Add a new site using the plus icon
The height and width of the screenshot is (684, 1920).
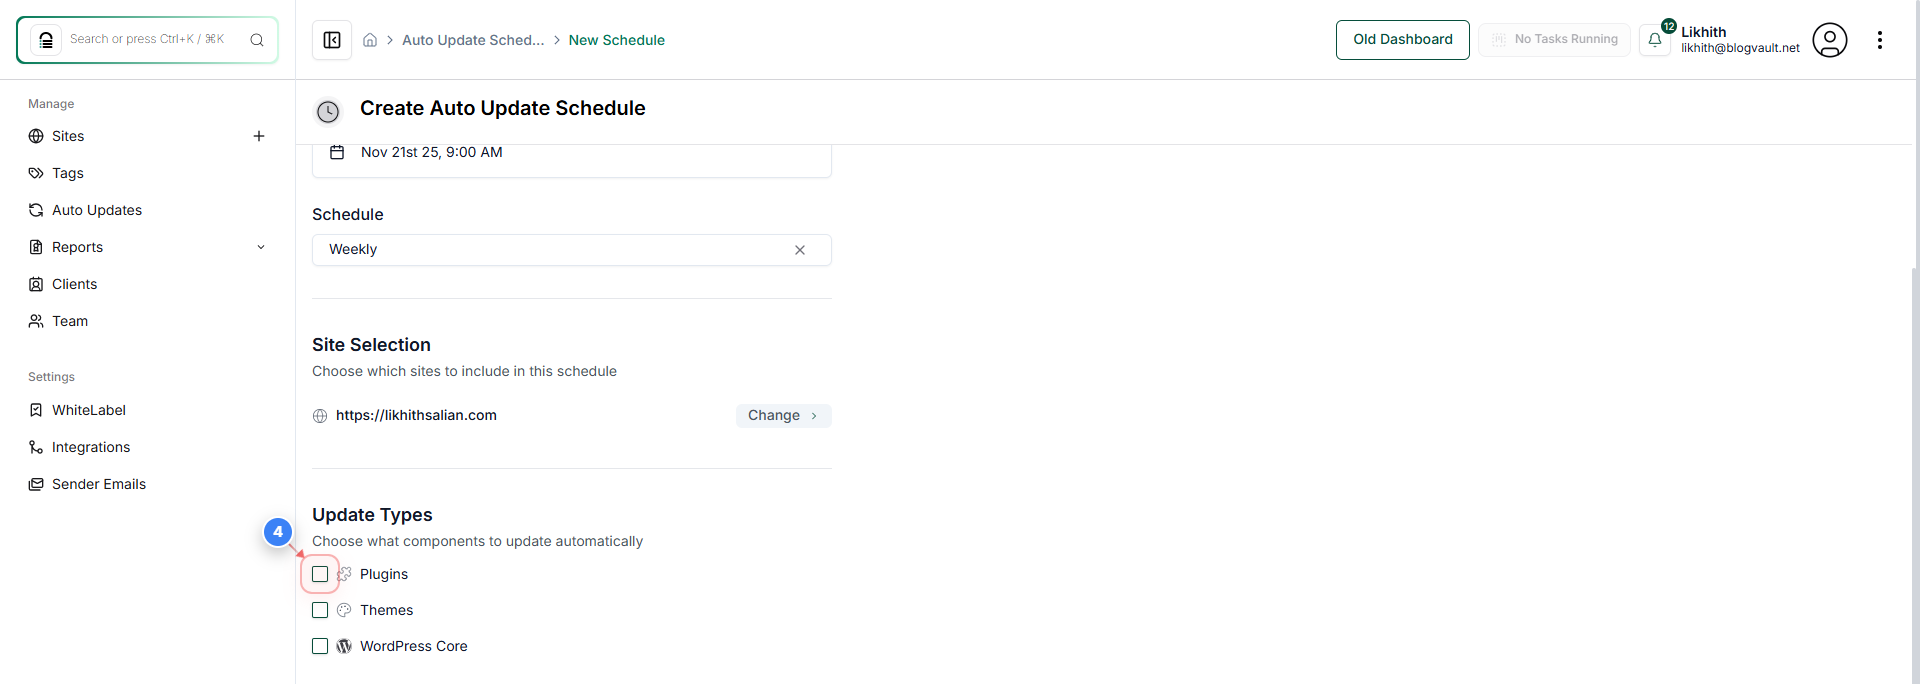(259, 136)
